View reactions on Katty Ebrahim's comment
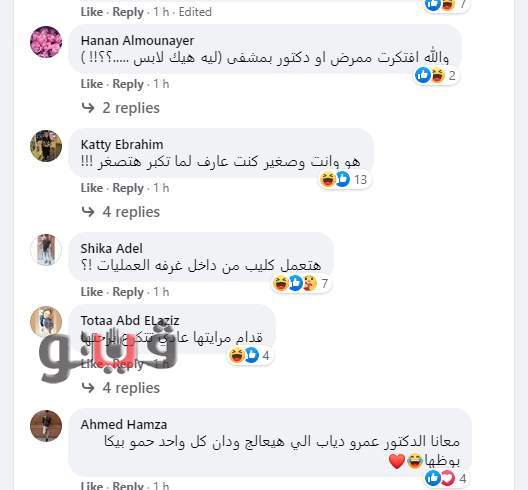 point(343,179)
